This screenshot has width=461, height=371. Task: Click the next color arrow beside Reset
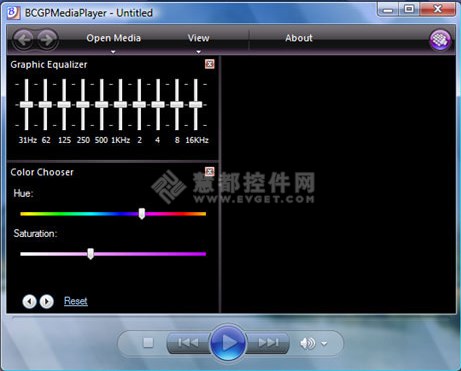pyautogui.click(x=47, y=301)
